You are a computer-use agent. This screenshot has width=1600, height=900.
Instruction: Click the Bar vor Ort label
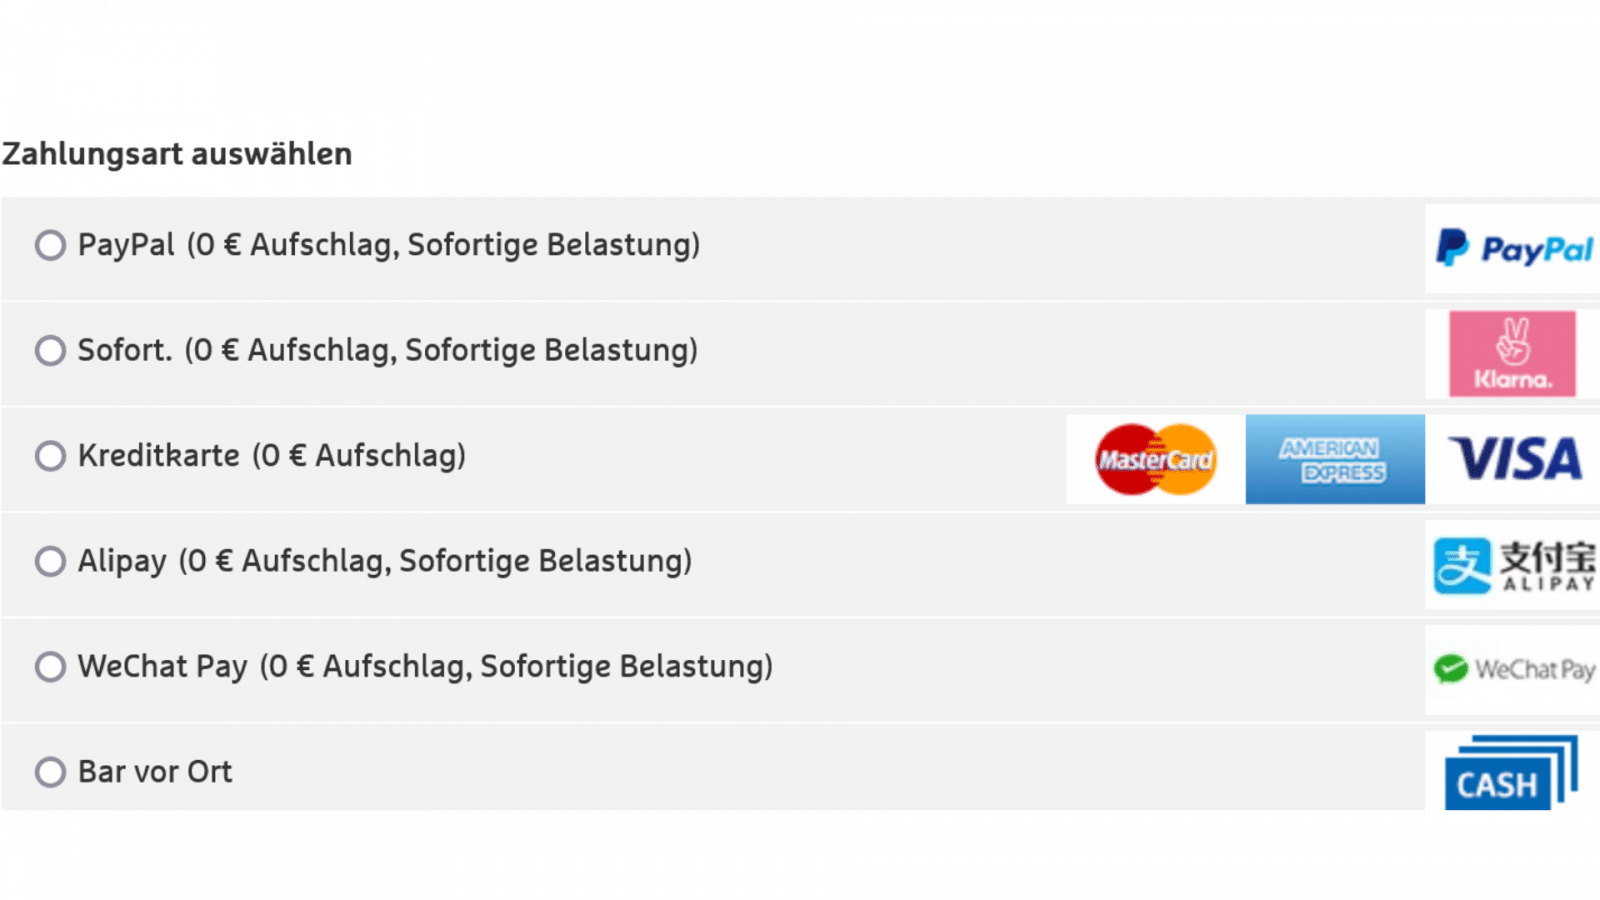(x=155, y=772)
